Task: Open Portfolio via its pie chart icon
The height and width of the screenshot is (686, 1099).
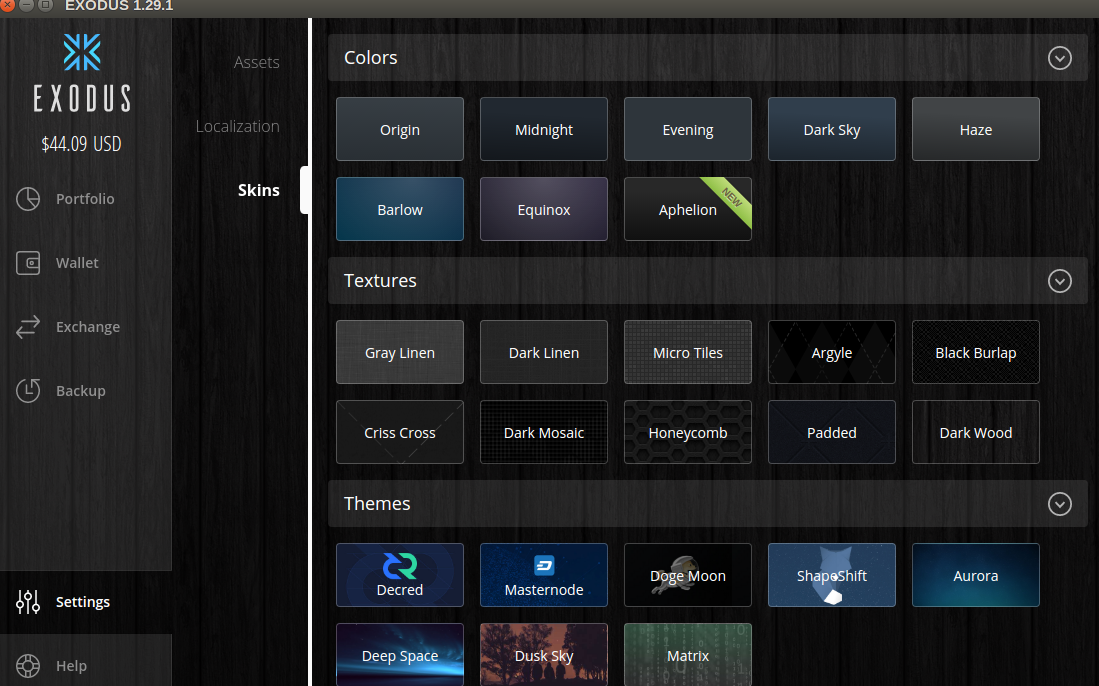Action: pos(28,199)
